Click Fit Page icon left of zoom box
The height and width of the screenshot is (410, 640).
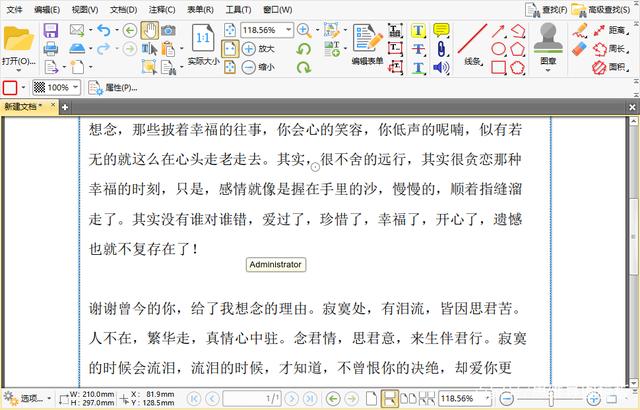point(230,30)
